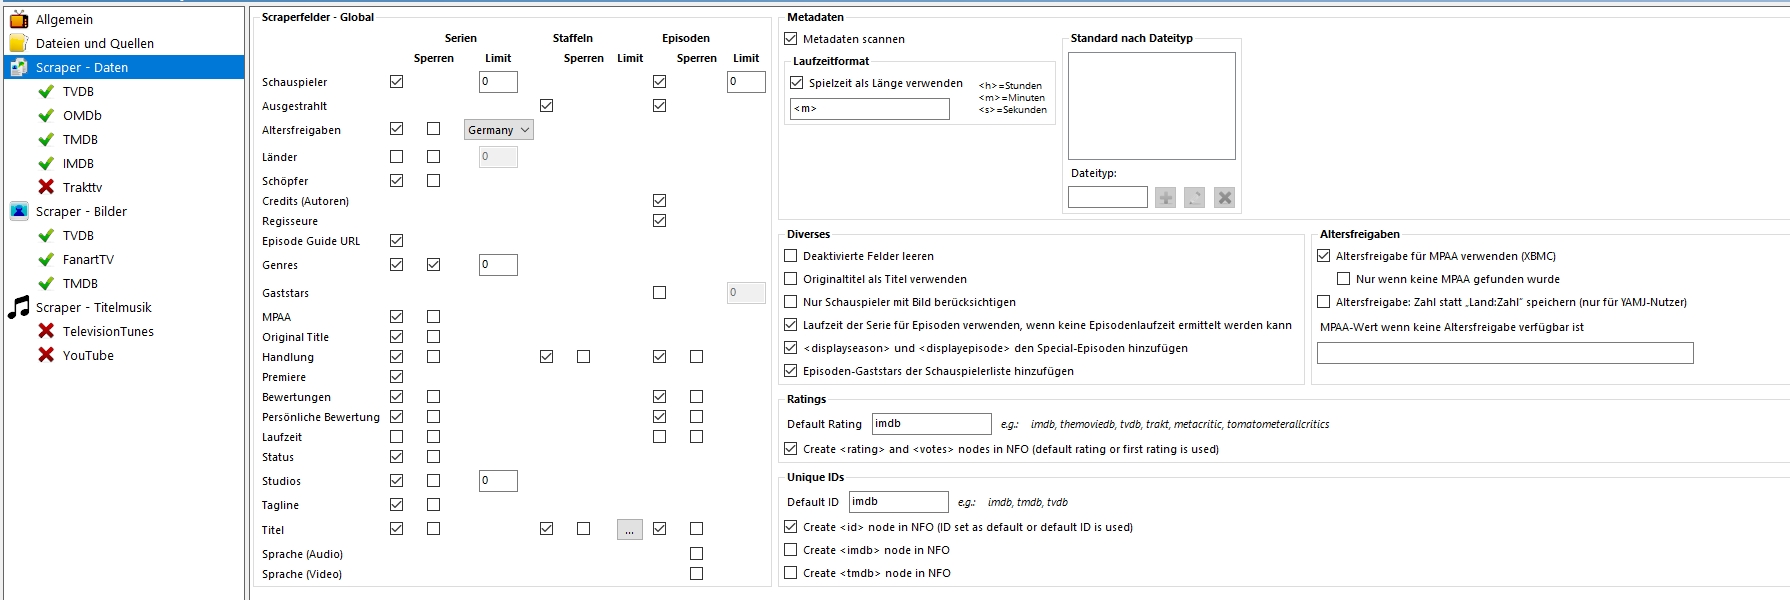Enable Nur wenn keine MPAA gefunden wurde

tap(1344, 279)
